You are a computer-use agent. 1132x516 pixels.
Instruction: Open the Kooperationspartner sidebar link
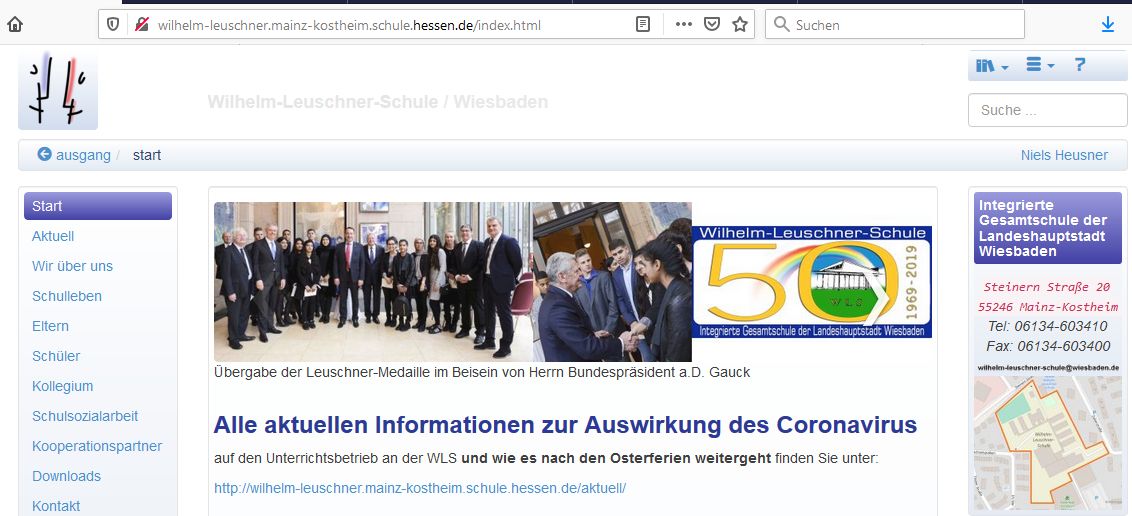tap(97, 446)
